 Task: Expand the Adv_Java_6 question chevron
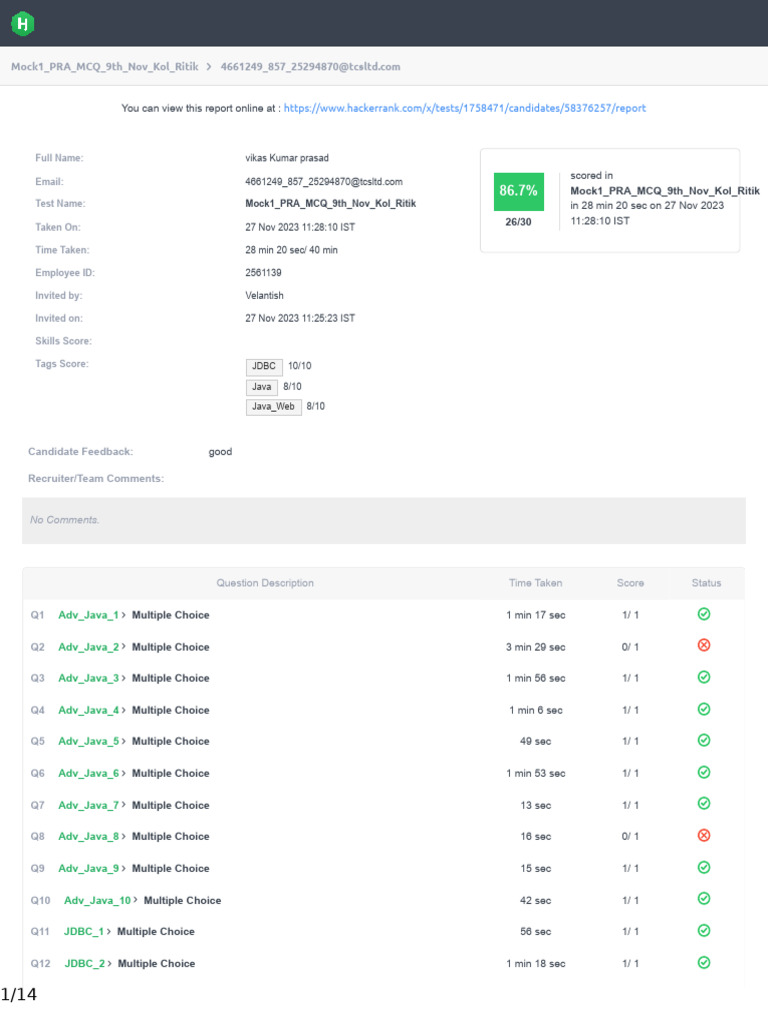pyautogui.click(x=124, y=773)
